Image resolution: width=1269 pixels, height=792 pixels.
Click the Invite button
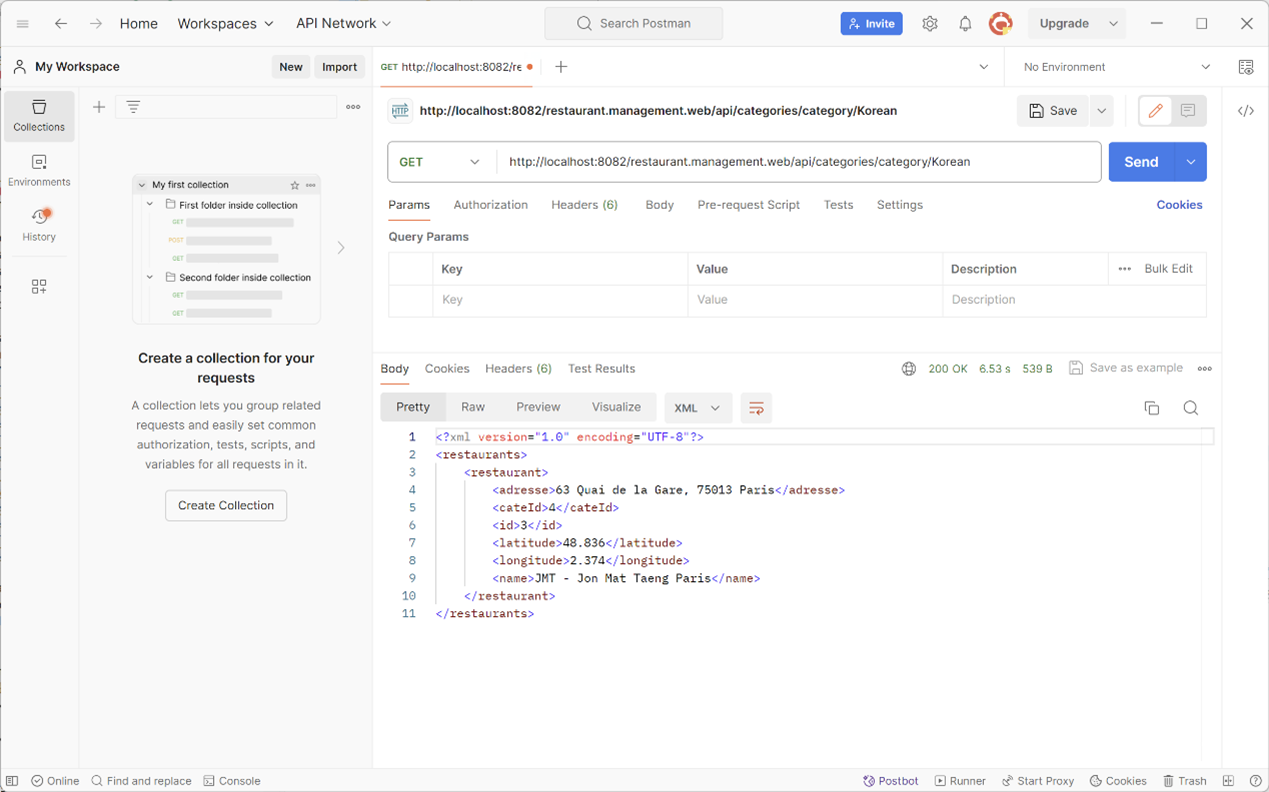(x=871, y=23)
